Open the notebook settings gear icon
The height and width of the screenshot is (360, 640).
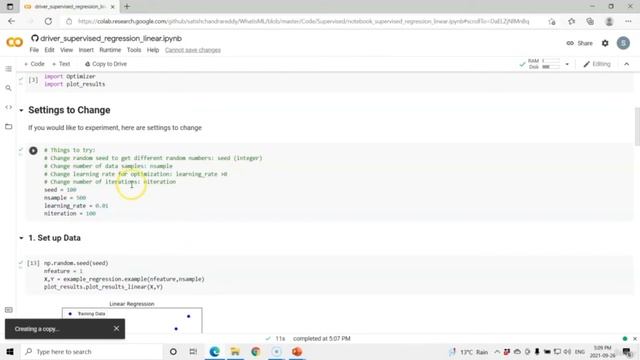(x=605, y=43)
